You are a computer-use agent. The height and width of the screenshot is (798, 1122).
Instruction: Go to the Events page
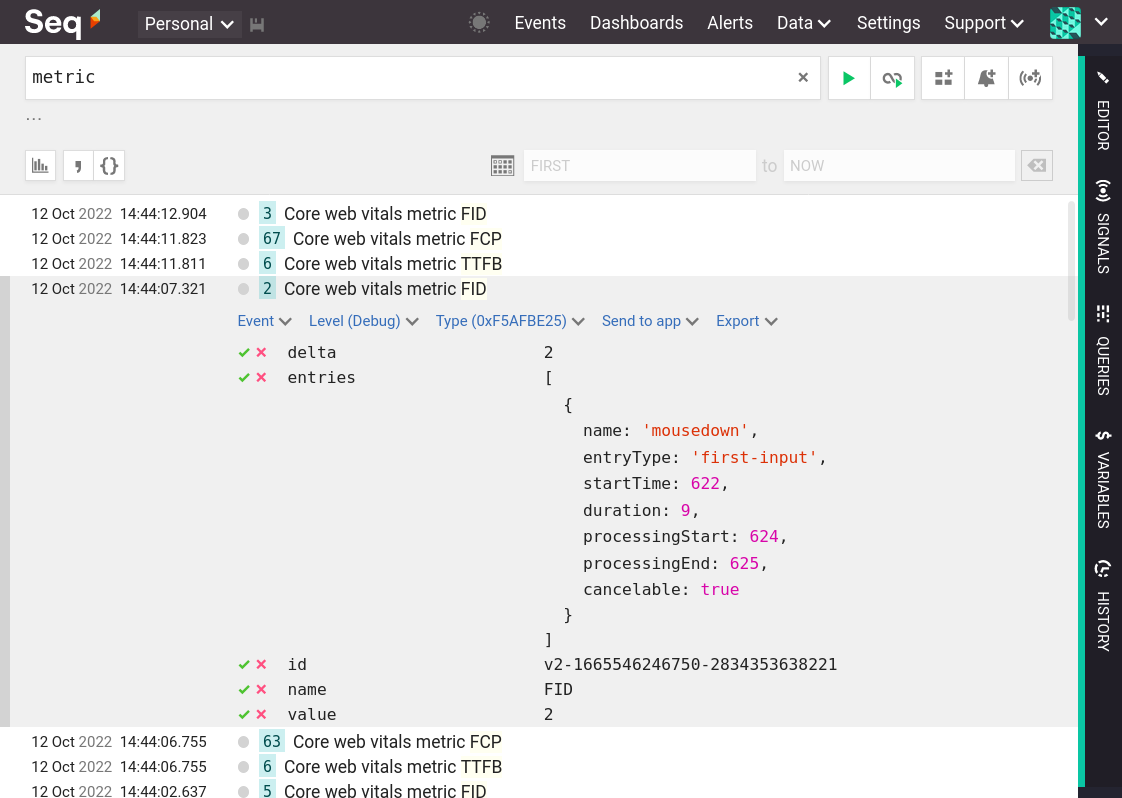point(540,23)
